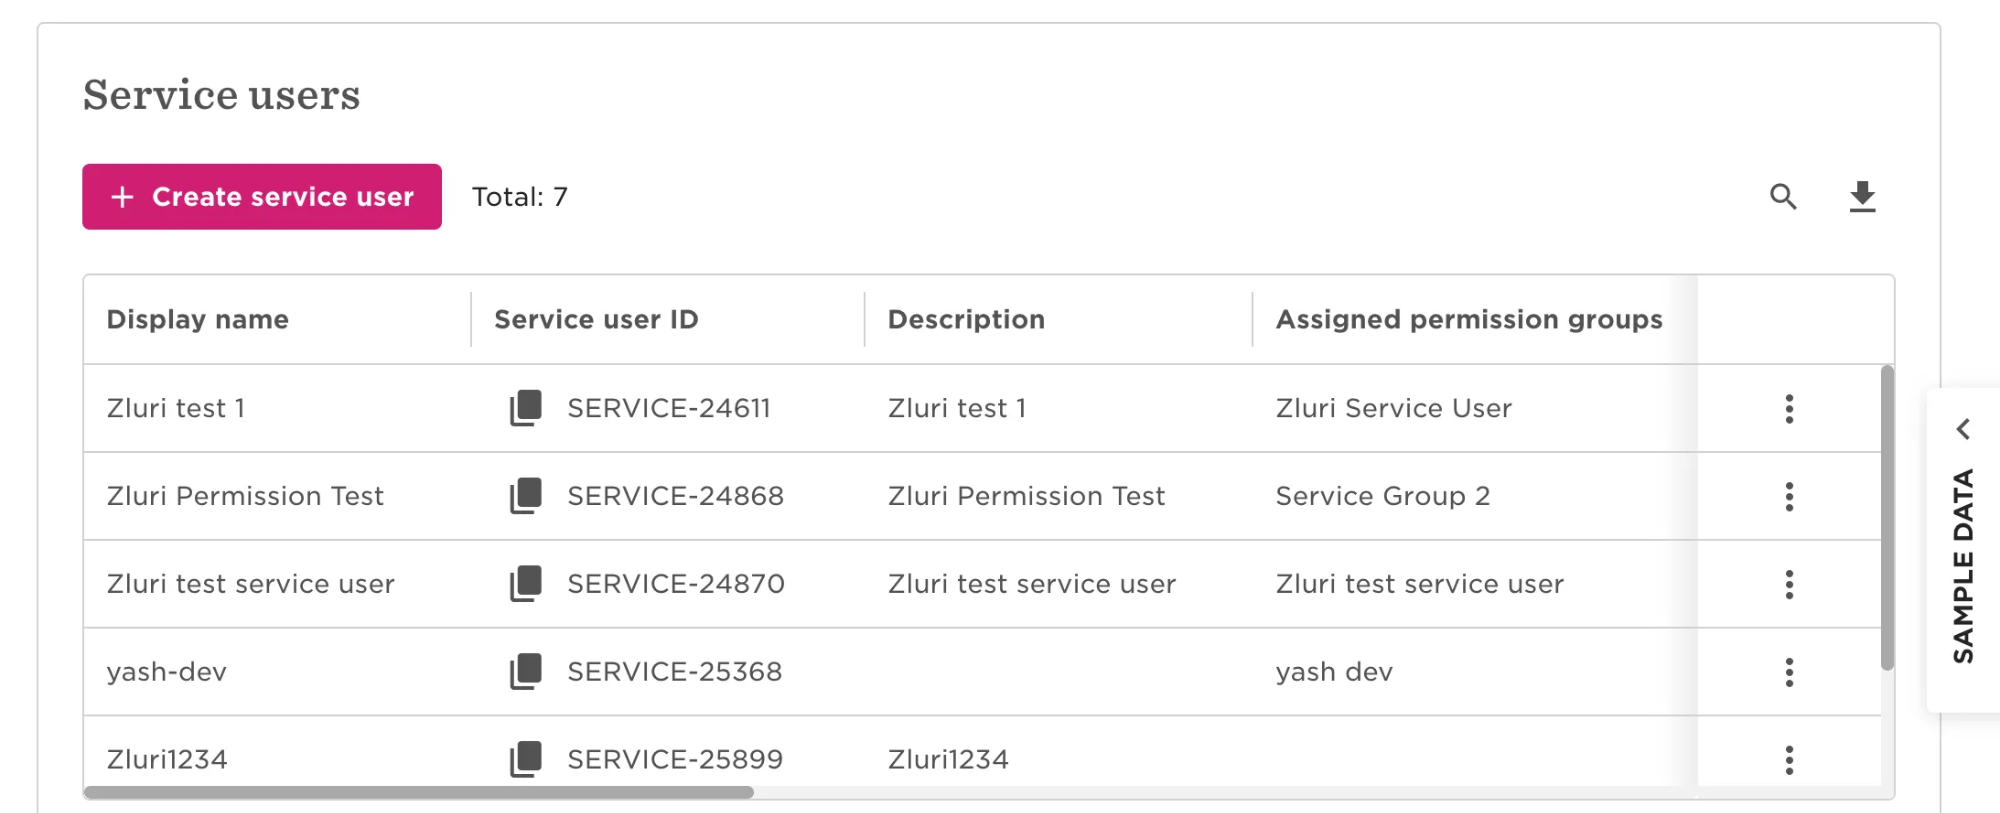
Task: Expand the SAMPLE DATA side panel chevron
Action: (1963, 429)
